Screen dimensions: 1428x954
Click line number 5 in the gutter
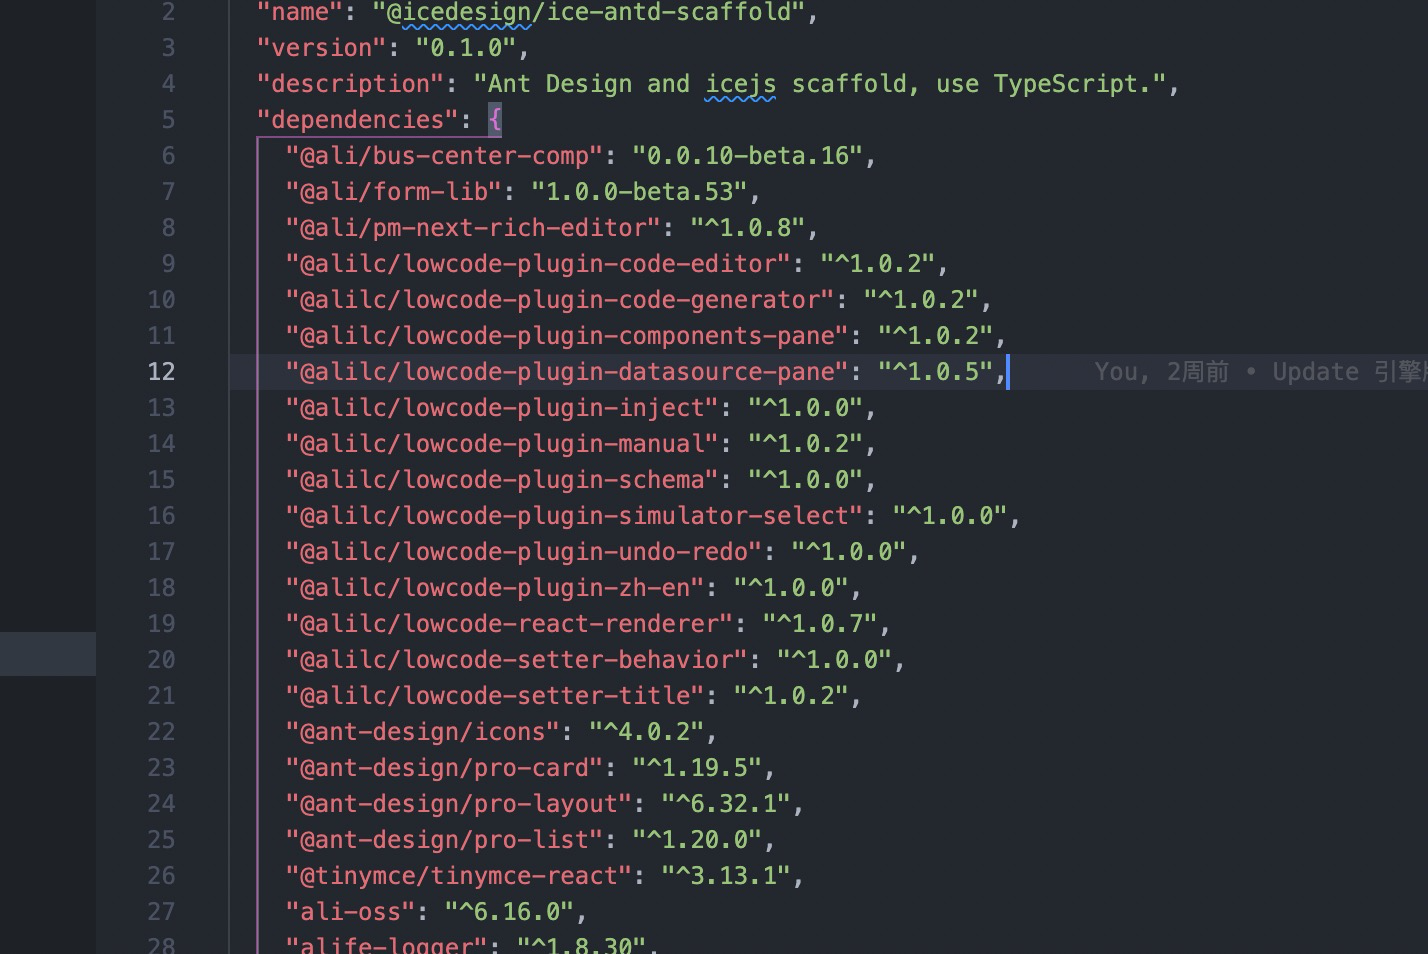pyautogui.click(x=168, y=120)
